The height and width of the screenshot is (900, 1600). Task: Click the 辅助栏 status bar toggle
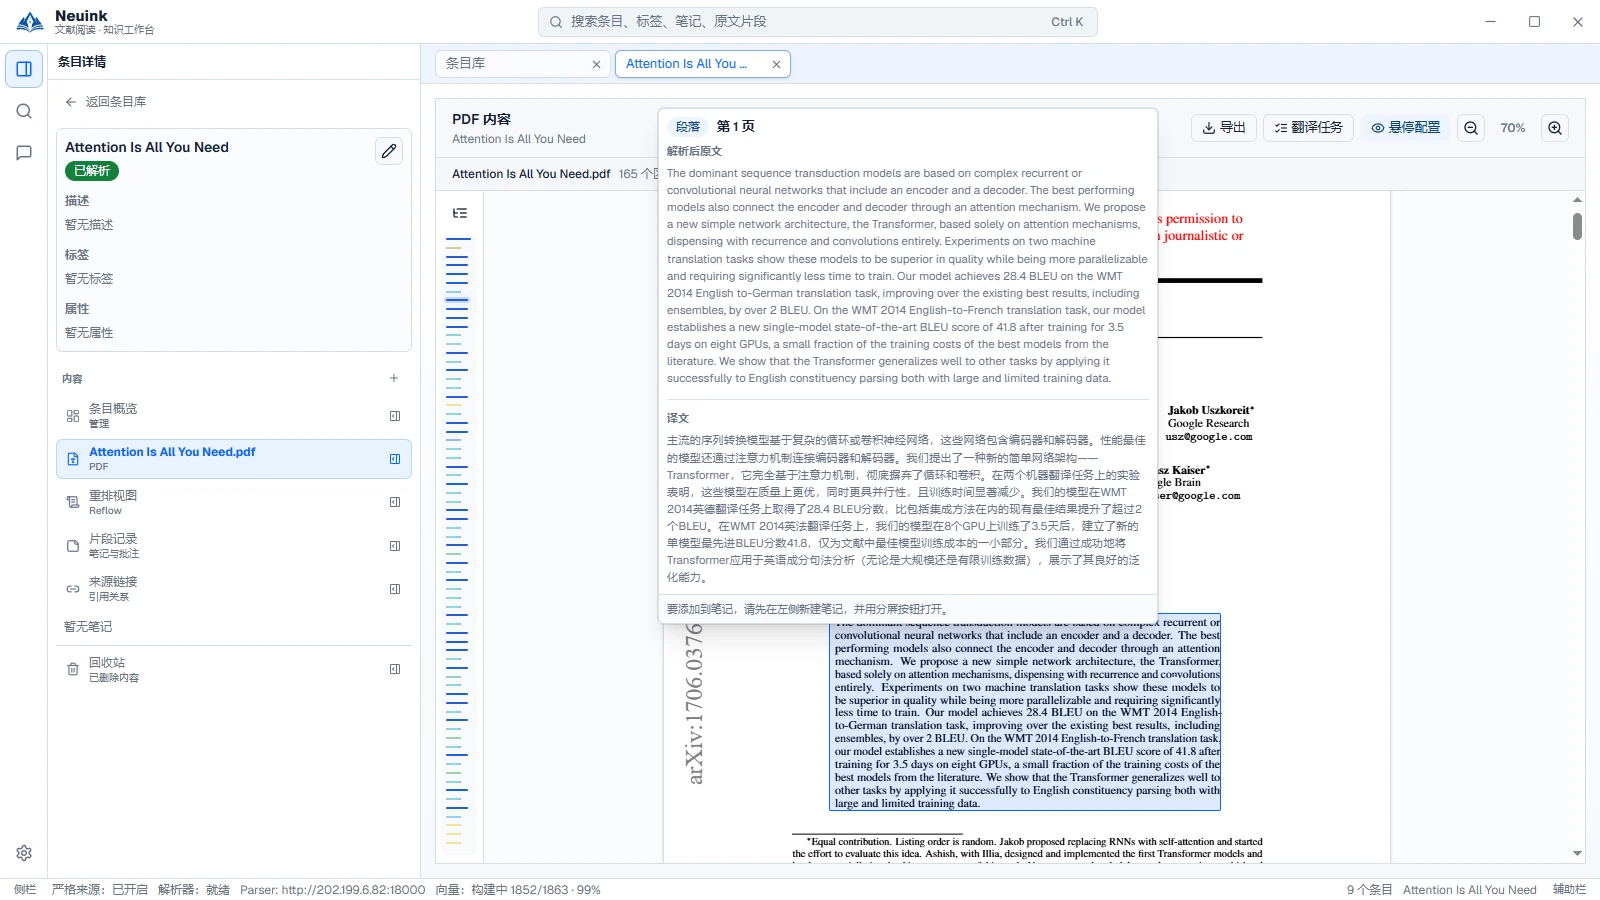(1569, 889)
